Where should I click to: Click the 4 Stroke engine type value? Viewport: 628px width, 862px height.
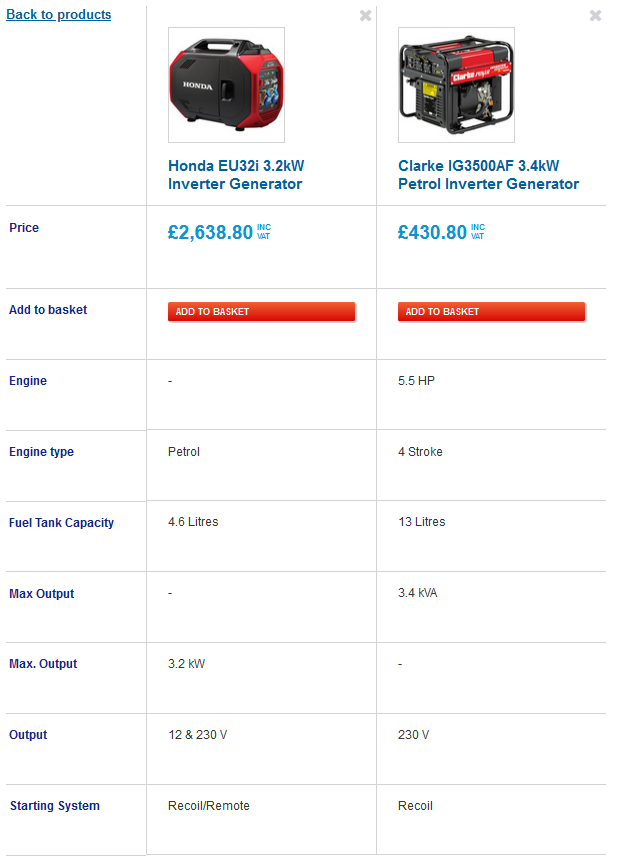point(420,452)
